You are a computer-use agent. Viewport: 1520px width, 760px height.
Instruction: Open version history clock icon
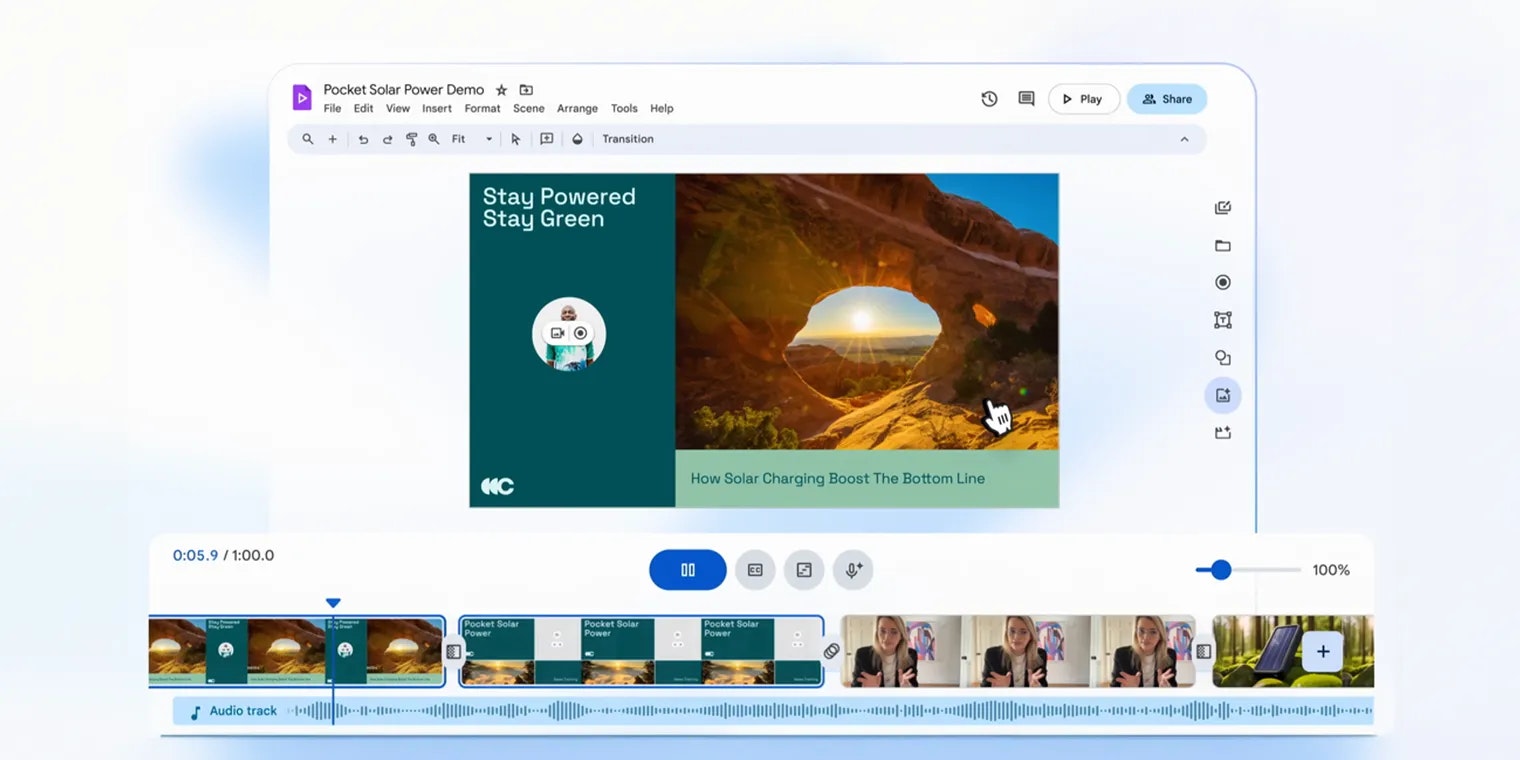(989, 99)
